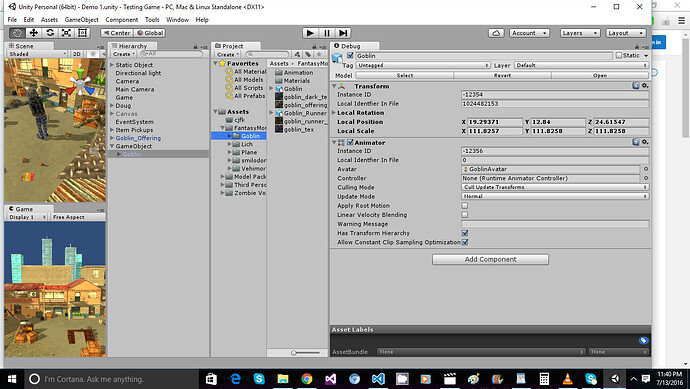Adjust the Project icon size slider
Screen dimensions: 690x389
pyautogui.click(x=306, y=352)
